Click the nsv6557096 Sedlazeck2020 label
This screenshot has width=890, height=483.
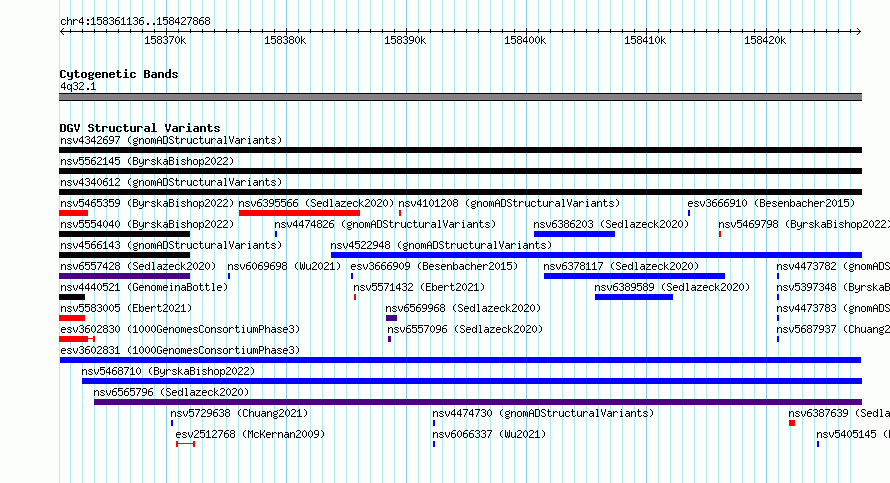pos(465,329)
